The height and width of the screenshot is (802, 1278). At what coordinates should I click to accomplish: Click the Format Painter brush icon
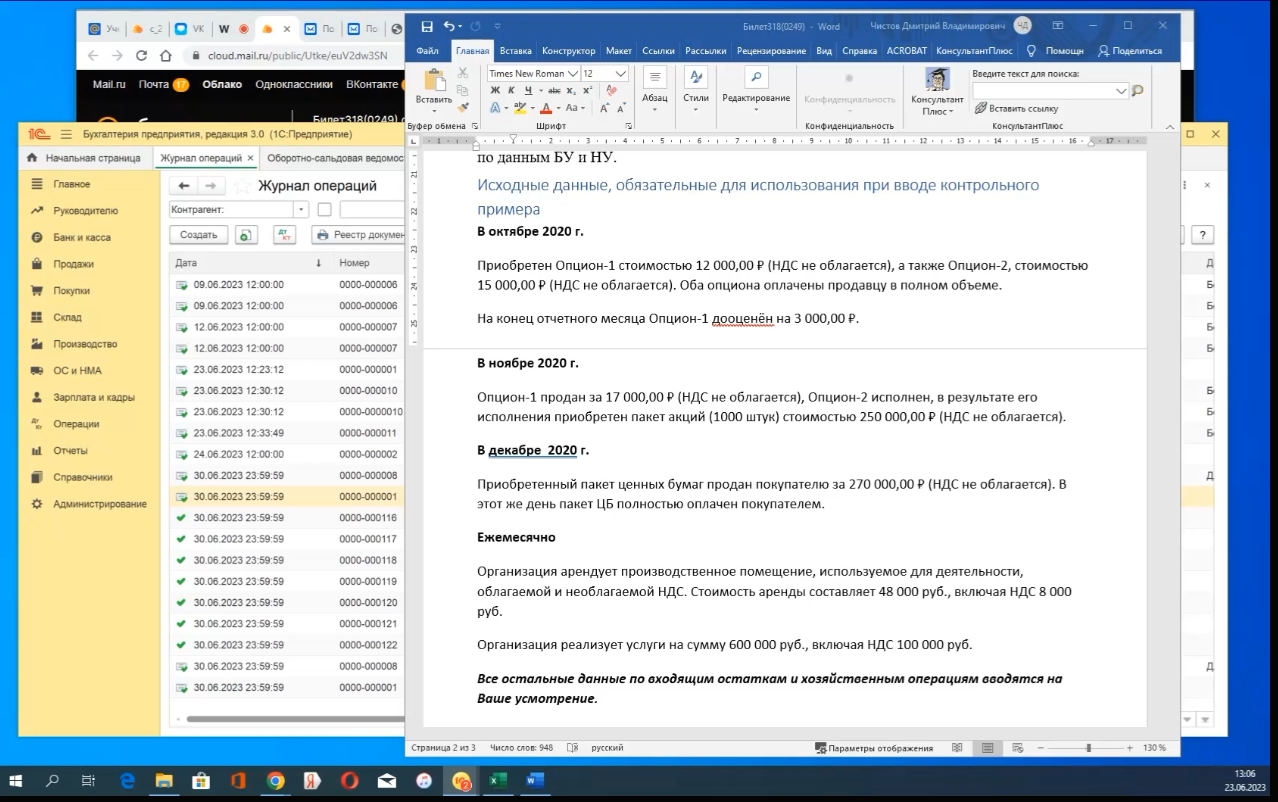(x=462, y=107)
